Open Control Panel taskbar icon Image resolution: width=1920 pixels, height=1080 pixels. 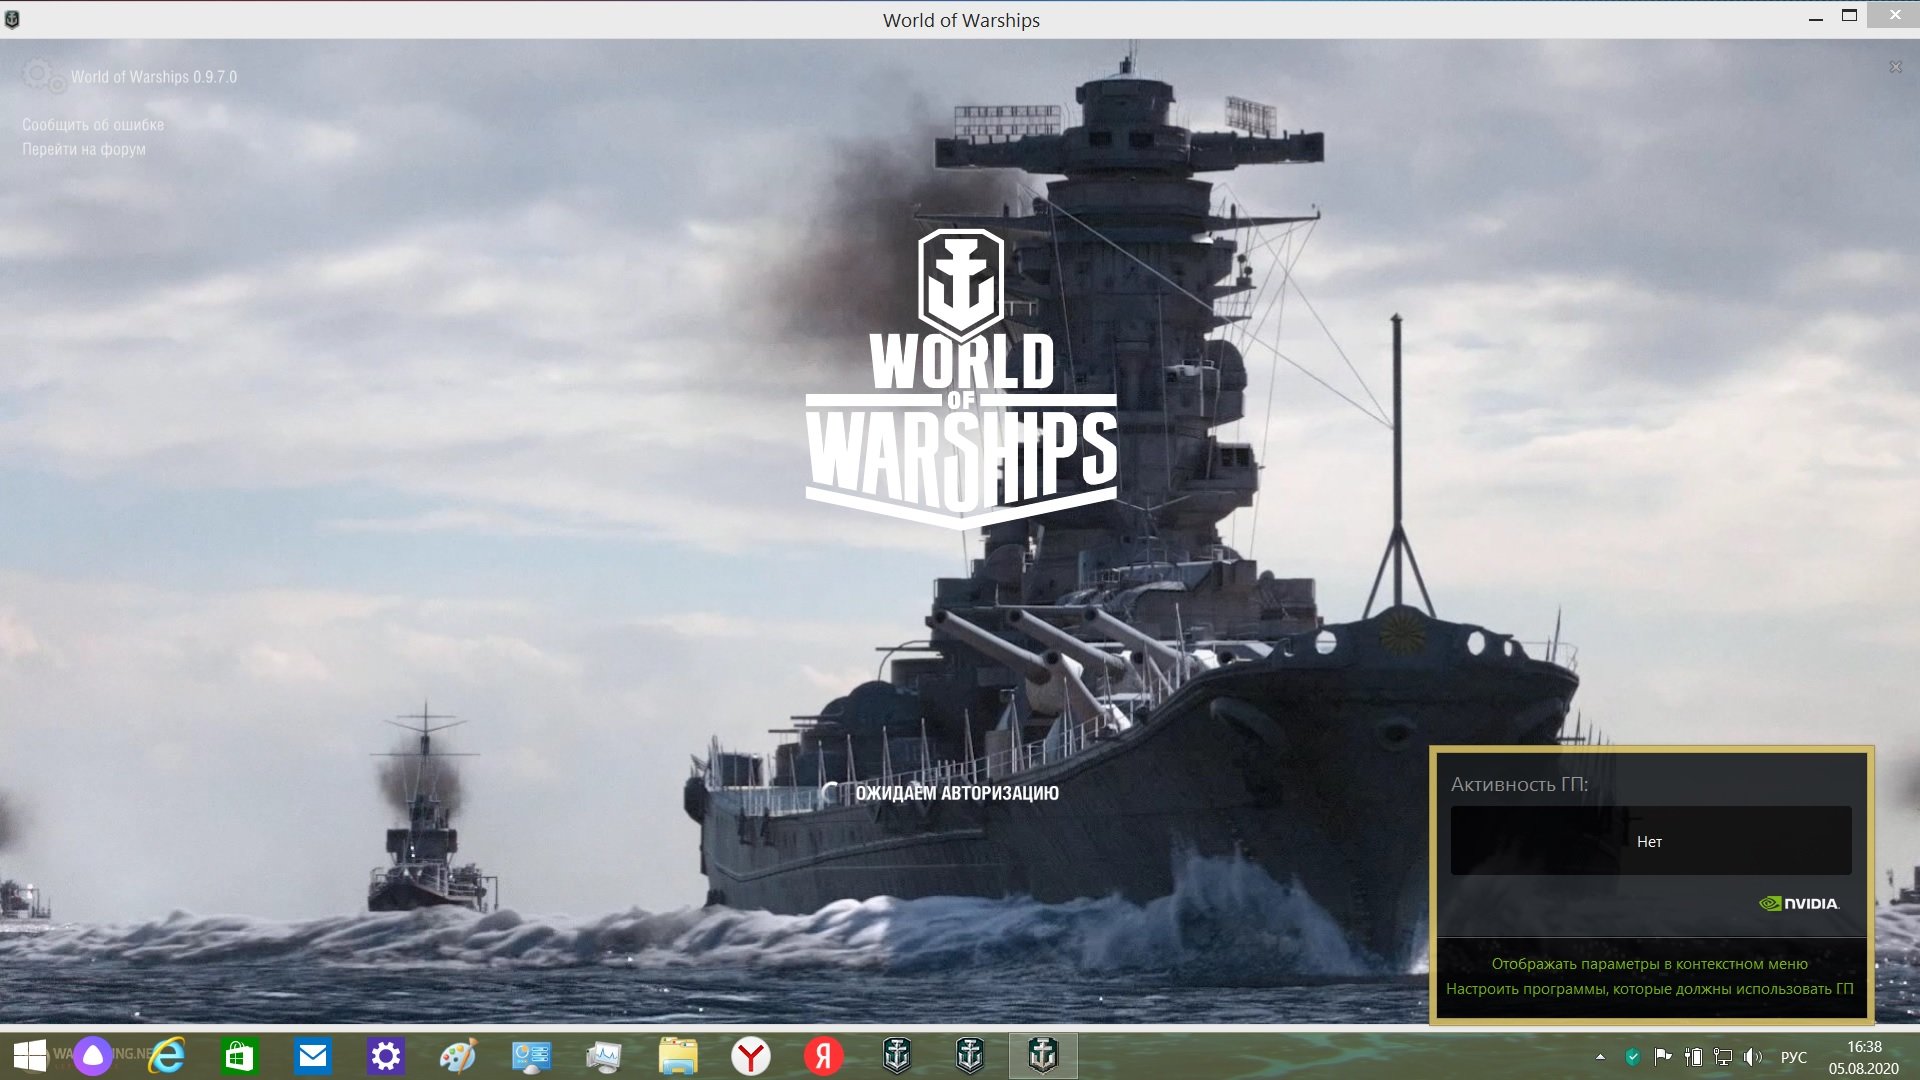point(531,1056)
